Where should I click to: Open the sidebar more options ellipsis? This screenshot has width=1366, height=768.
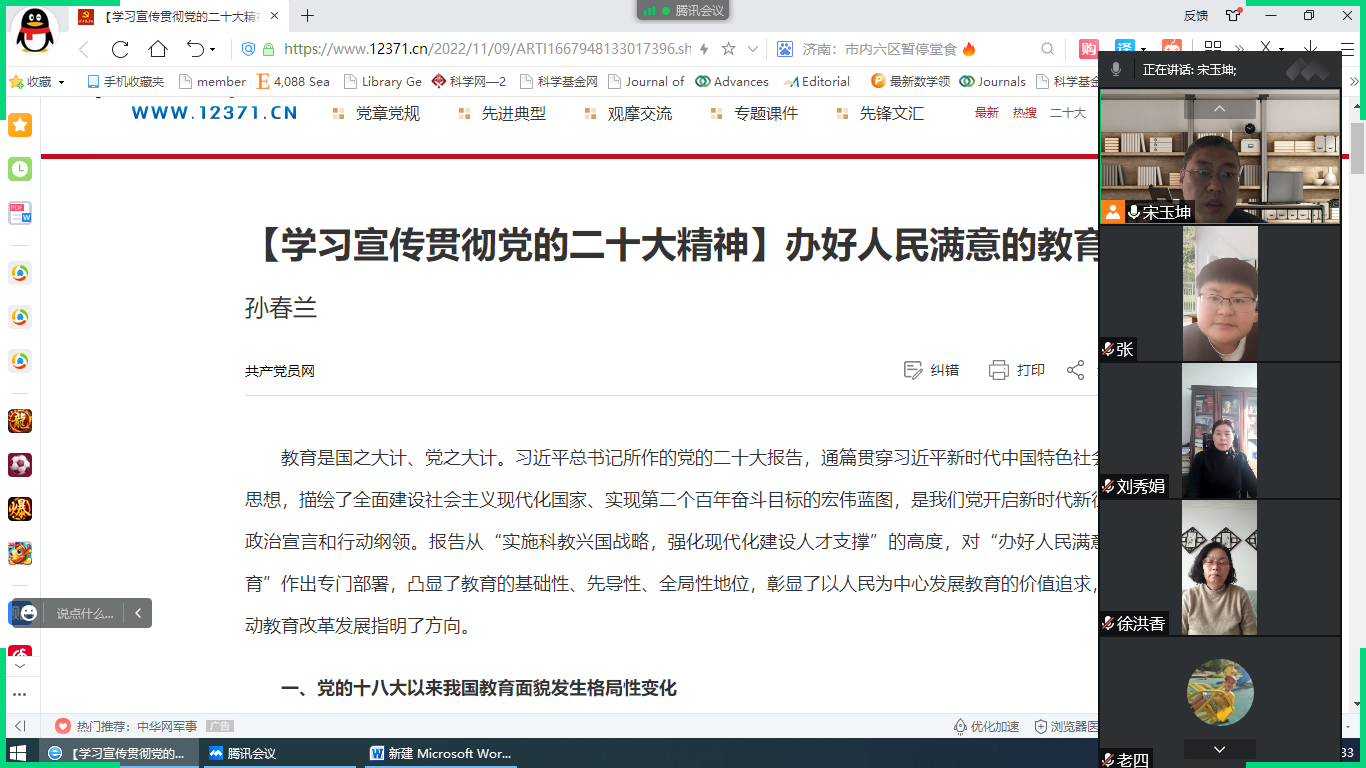pyautogui.click(x=20, y=694)
